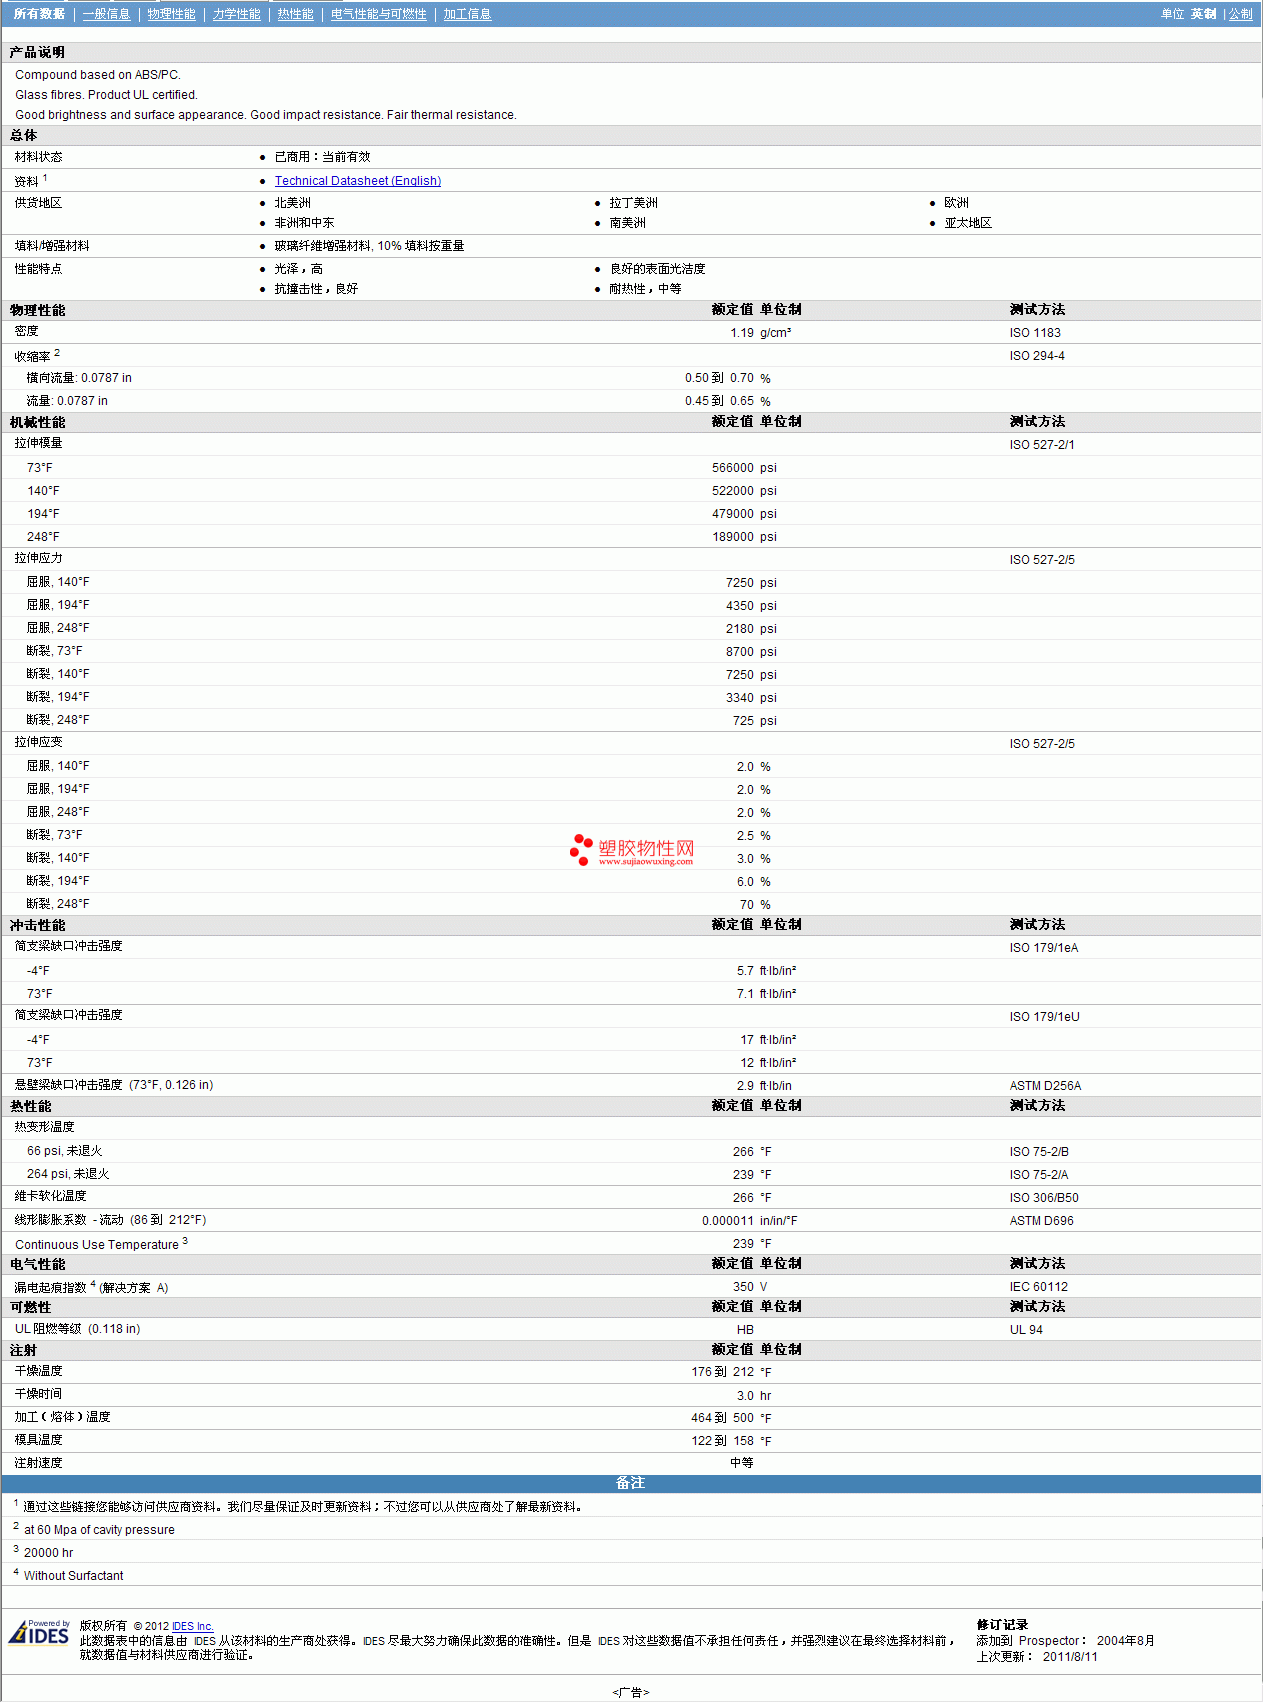
Task: Click the 已商用：当前有效 status text
Action: pyautogui.click(x=322, y=157)
